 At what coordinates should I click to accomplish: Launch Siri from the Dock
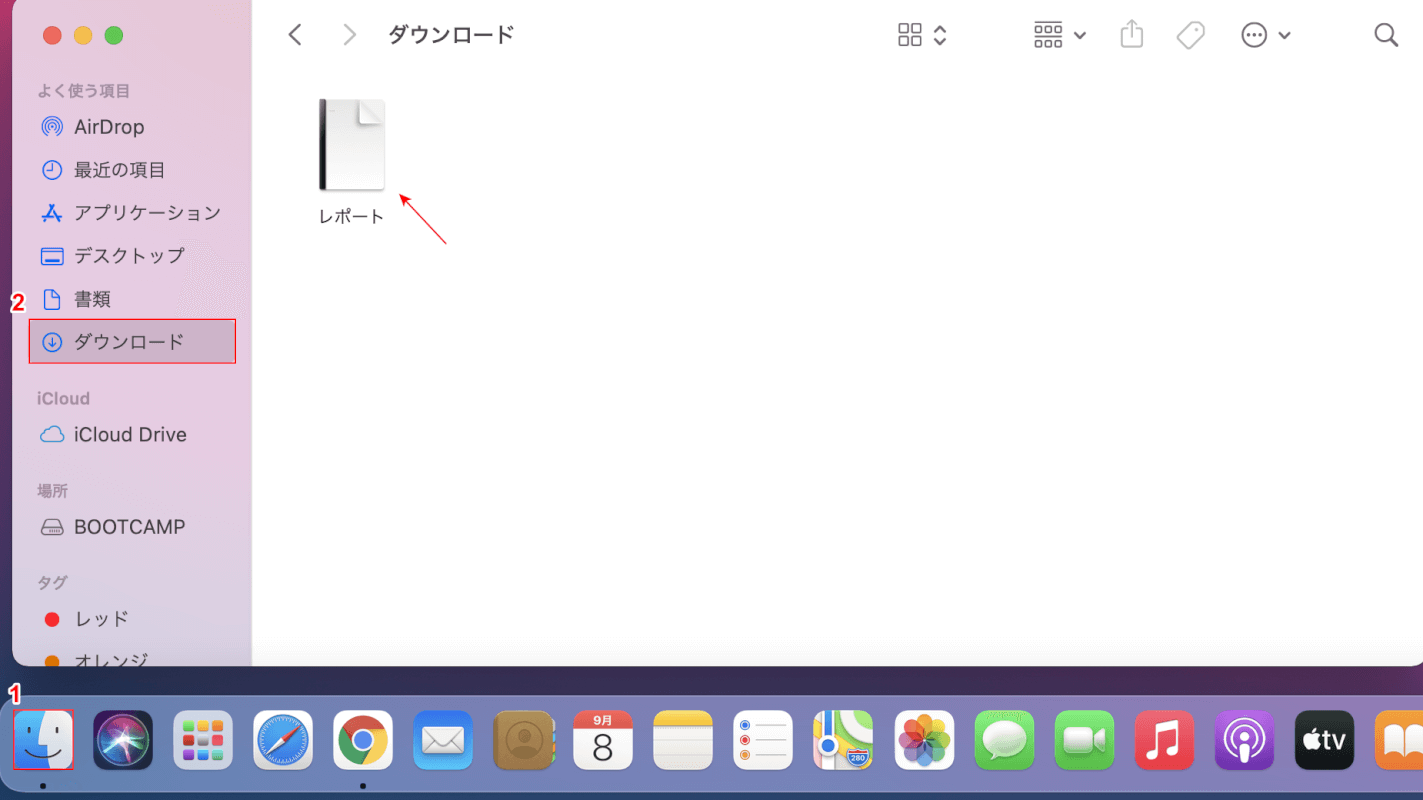point(123,740)
